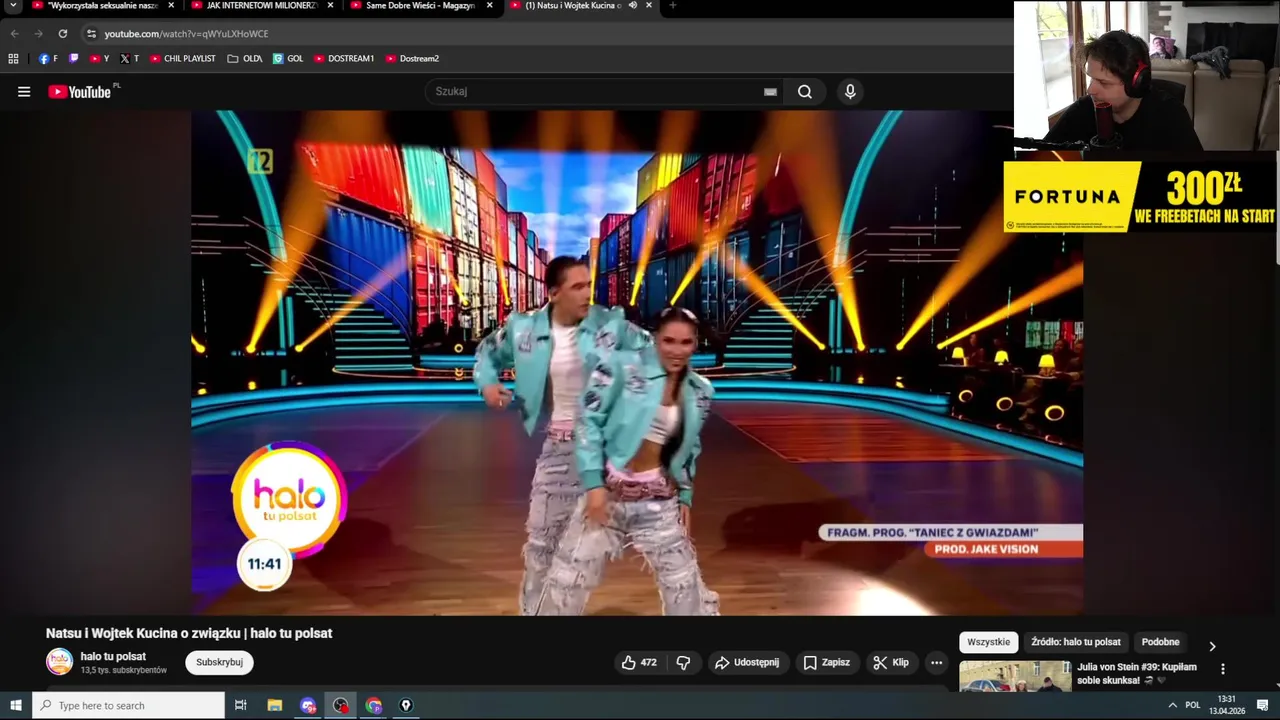Pause the playing video in the player
This screenshot has width=1280, height=720.
(x=637, y=362)
